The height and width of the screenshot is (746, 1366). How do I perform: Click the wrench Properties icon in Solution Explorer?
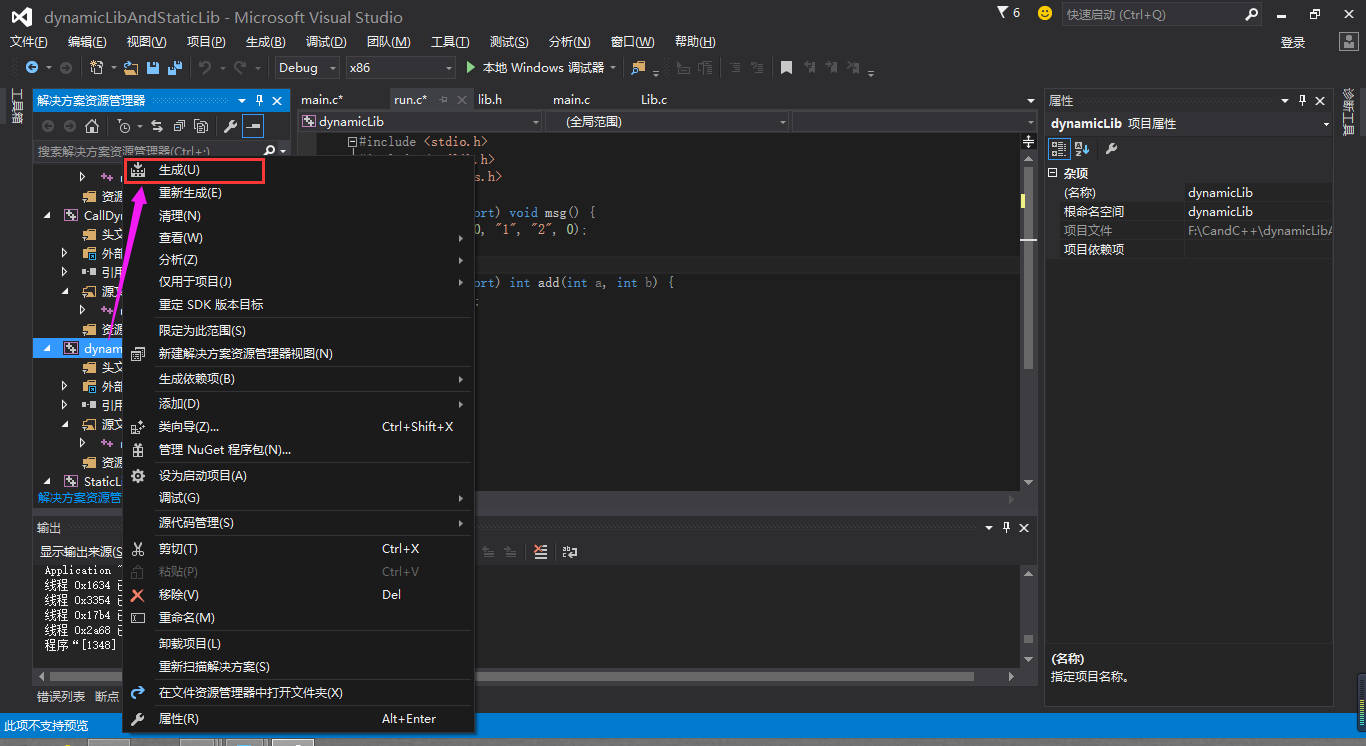230,126
